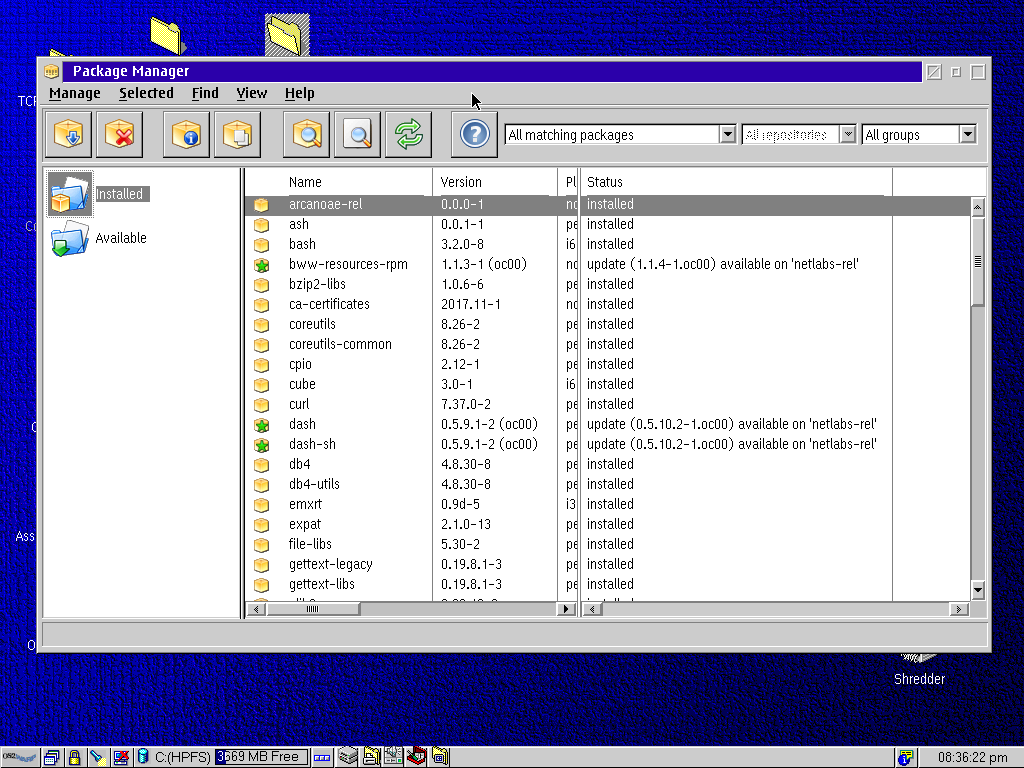Click the package icon next to curl
Image resolution: width=1024 pixels, height=768 pixels.
(x=262, y=405)
